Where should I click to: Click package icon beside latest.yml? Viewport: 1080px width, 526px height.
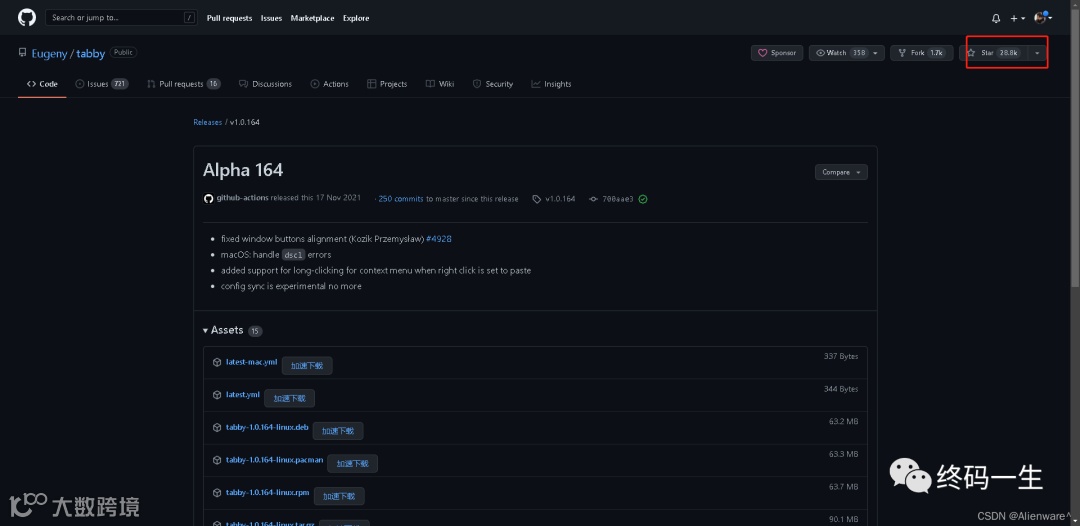[x=217, y=394]
